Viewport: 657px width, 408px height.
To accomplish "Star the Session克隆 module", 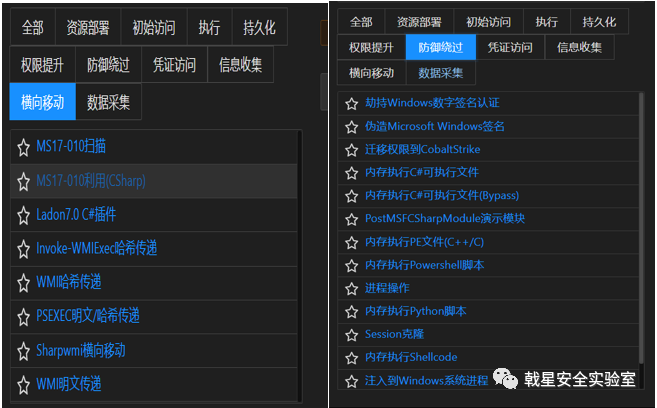I will pos(352,335).
